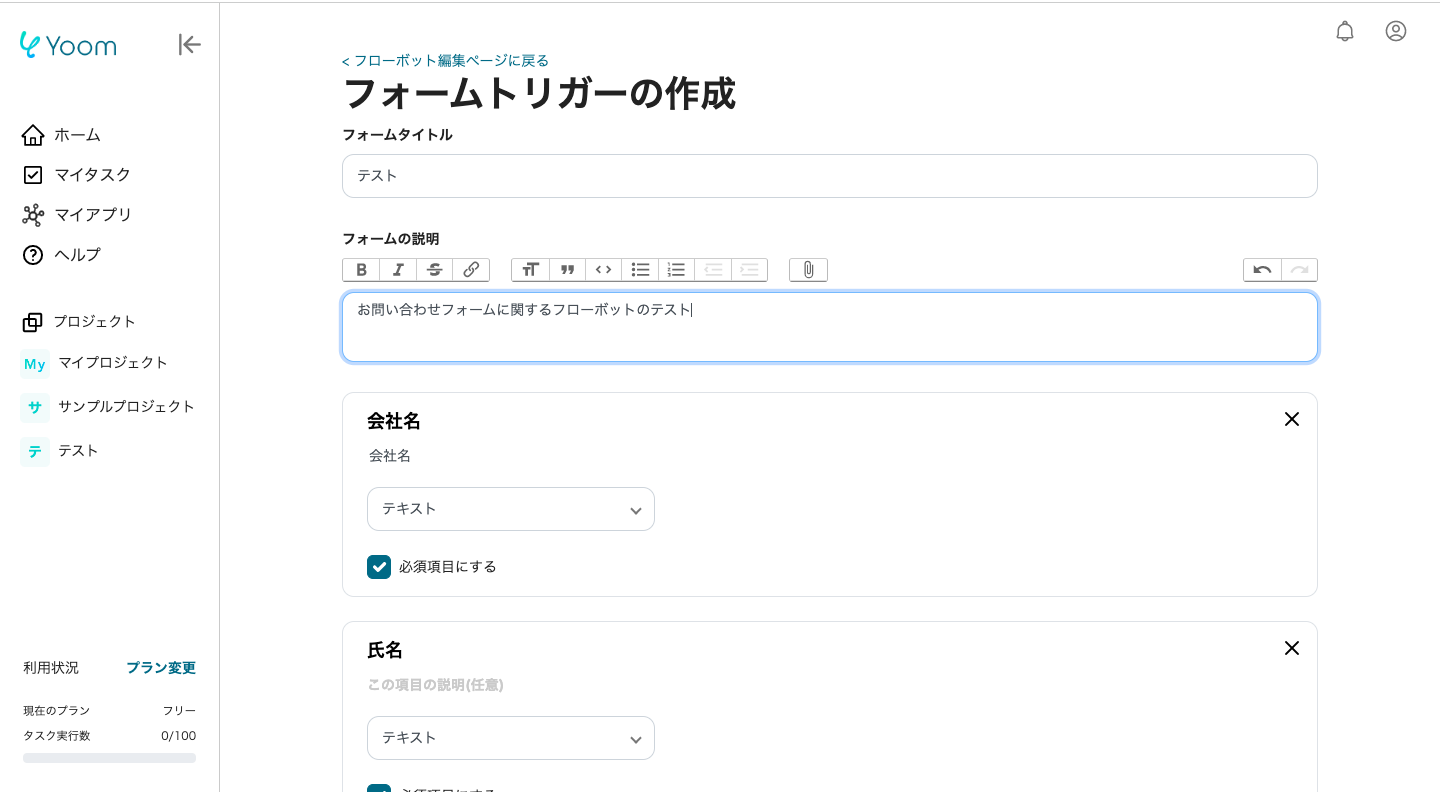
Task: Click the プラン変更 link
Action: (x=160, y=668)
